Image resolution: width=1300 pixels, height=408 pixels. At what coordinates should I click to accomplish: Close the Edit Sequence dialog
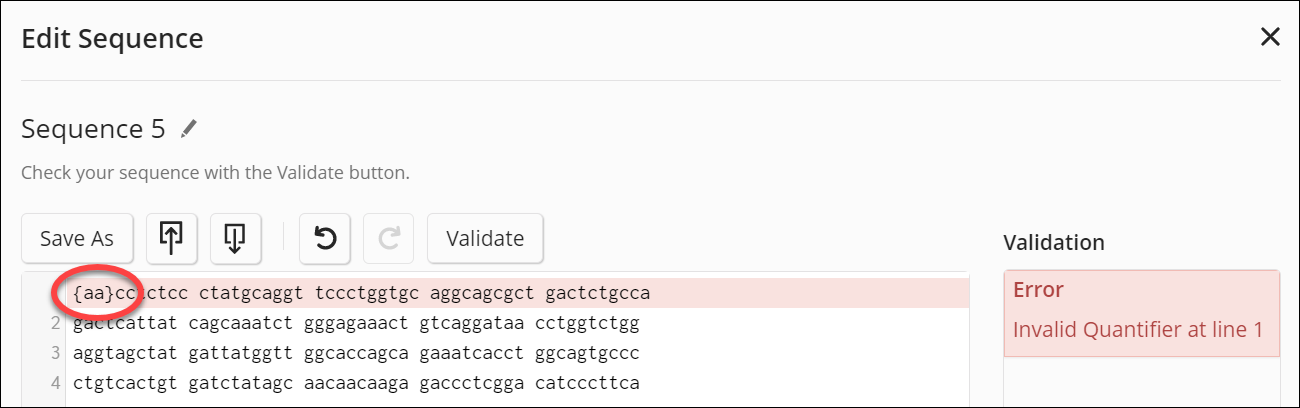1270,38
